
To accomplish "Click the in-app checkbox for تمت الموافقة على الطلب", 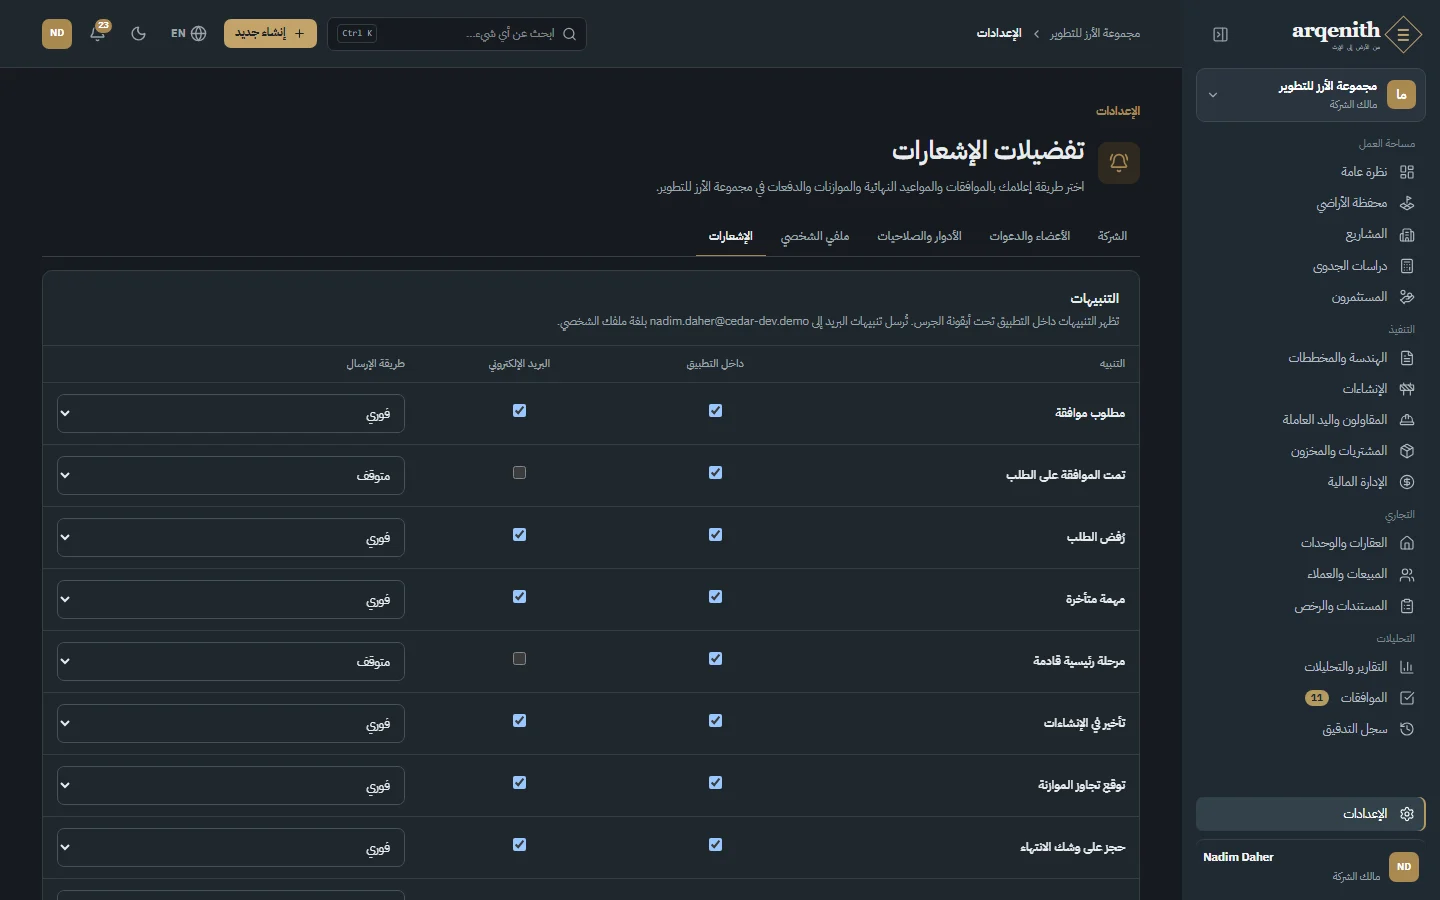I will click(x=715, y=473).
